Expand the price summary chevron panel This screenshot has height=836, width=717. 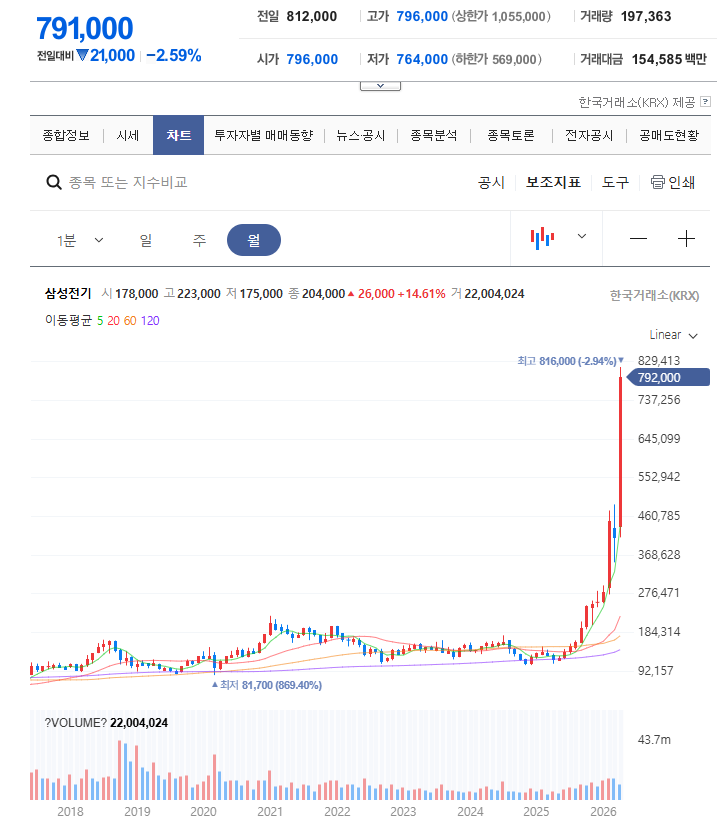380,86
